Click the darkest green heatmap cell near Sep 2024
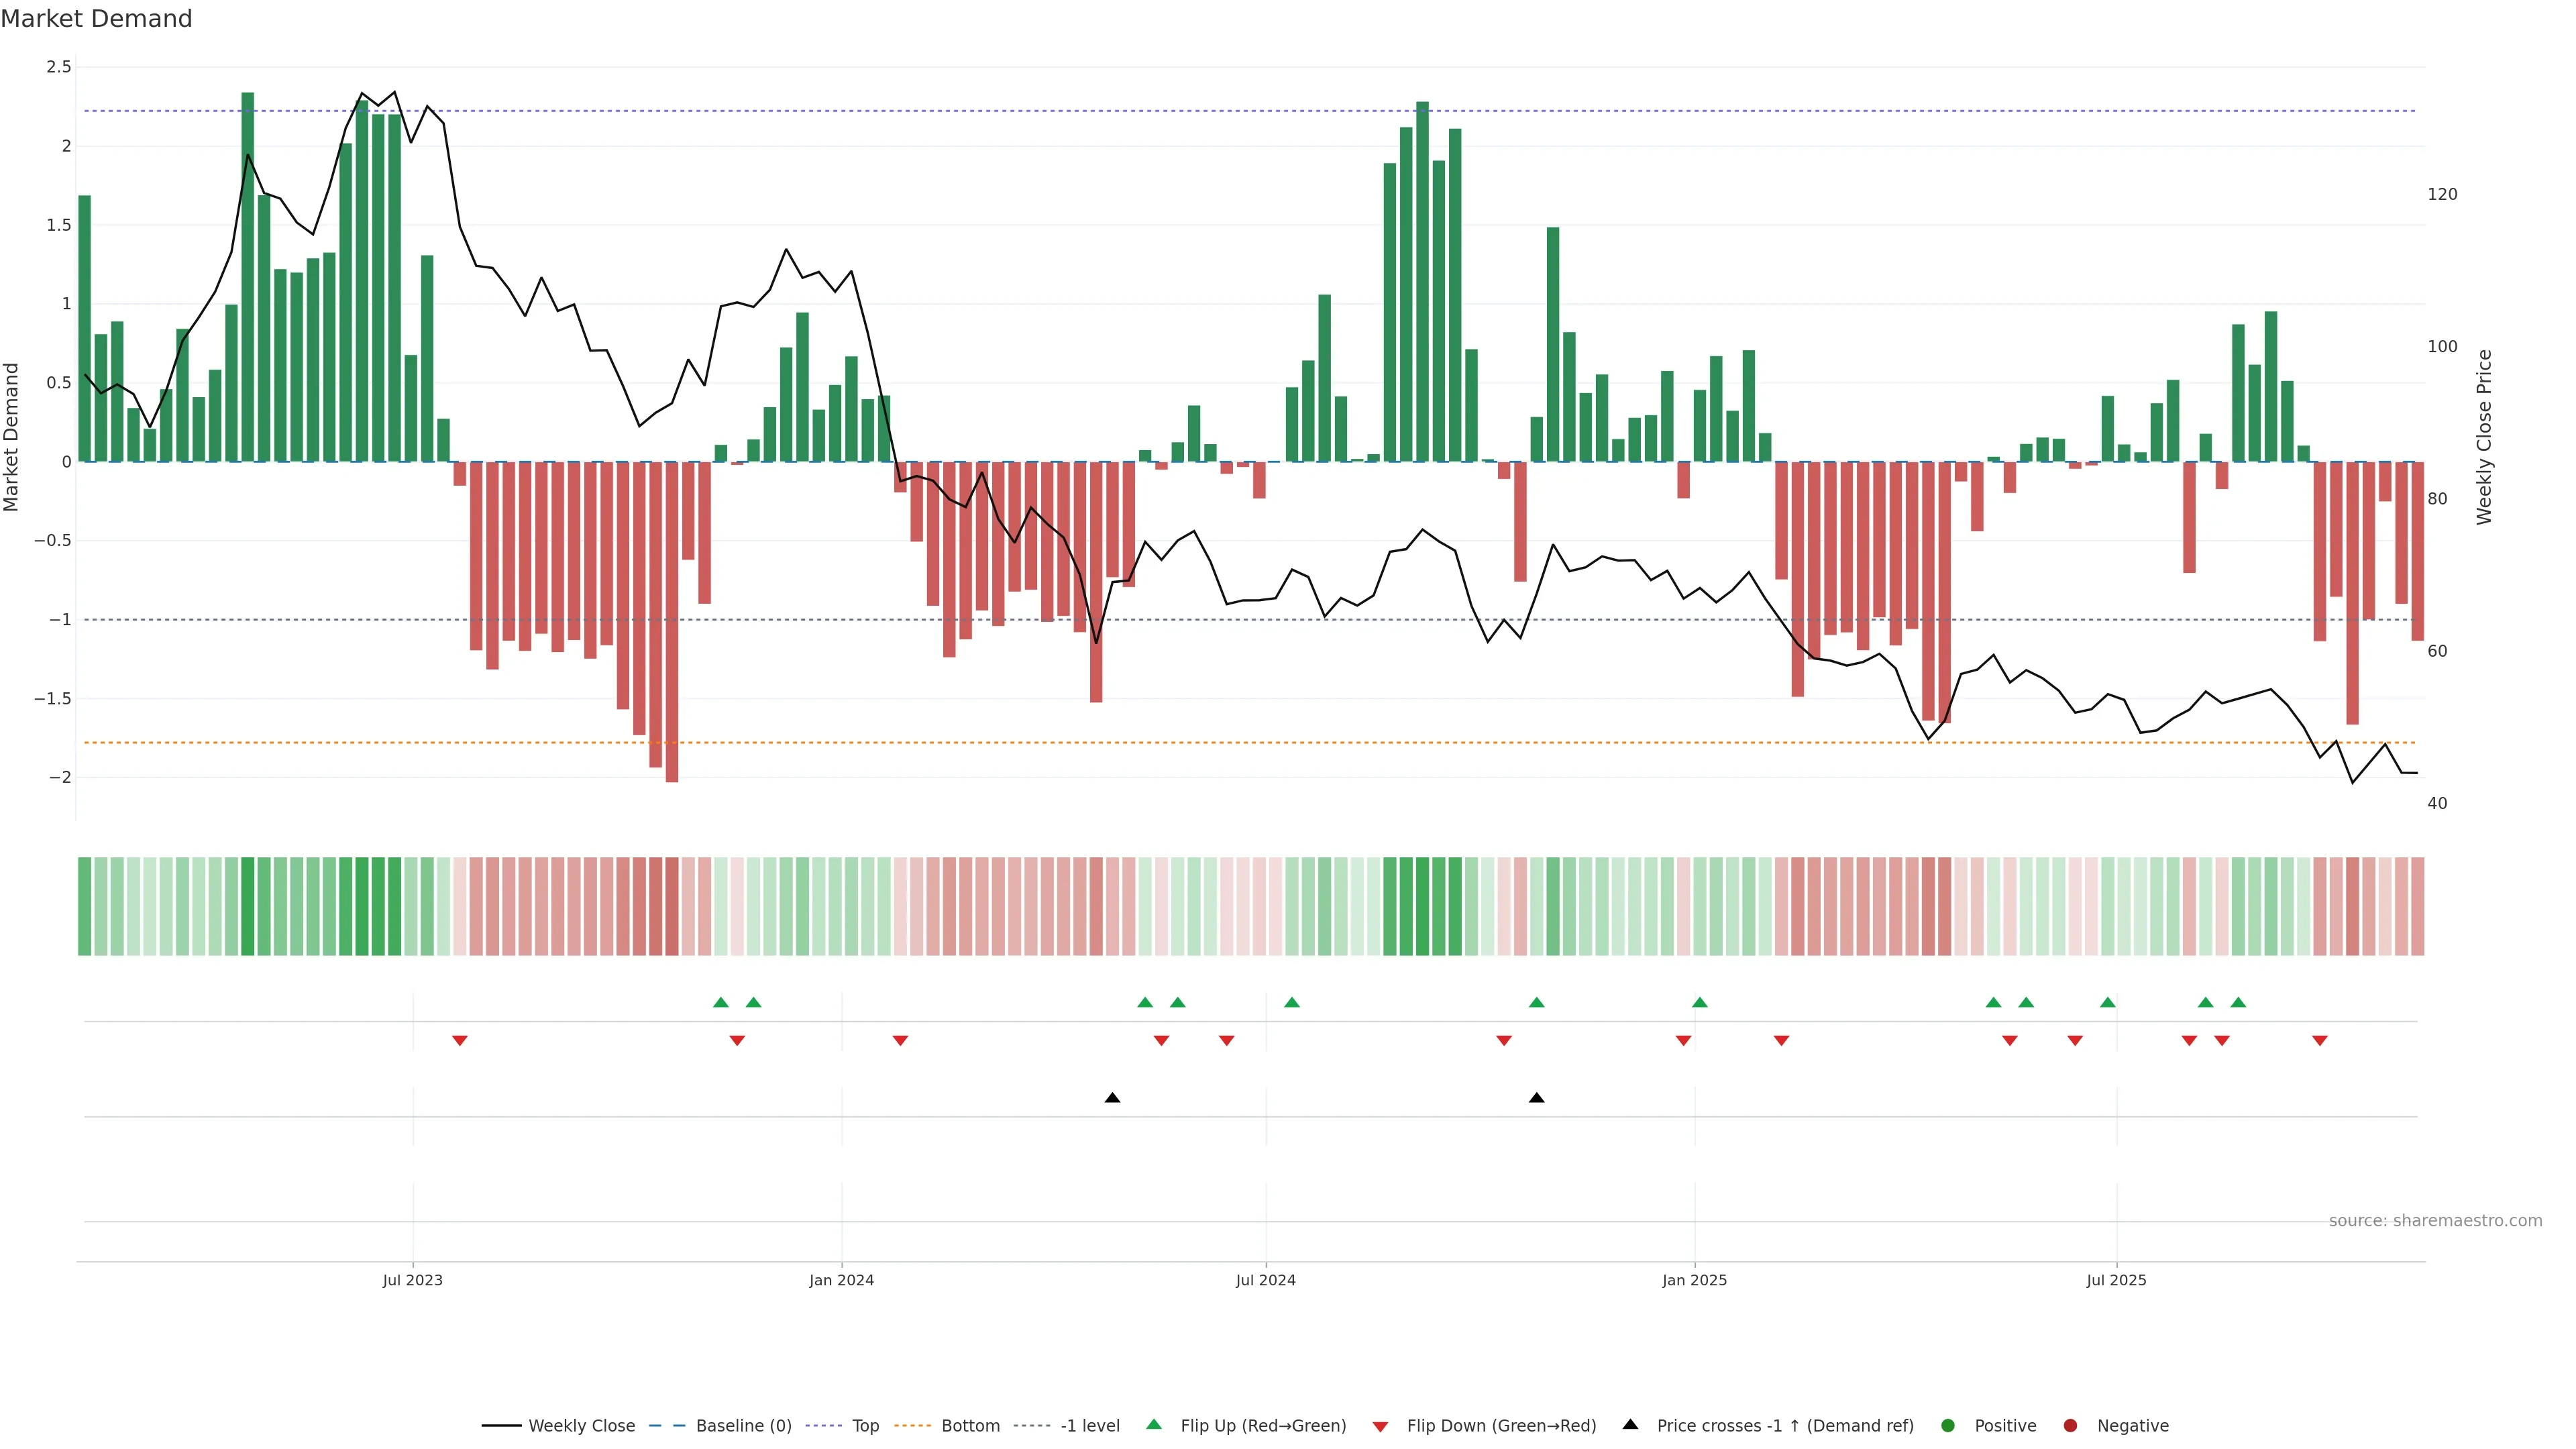Image resolution: width=2576 pixels, height=1449 pixels. (1422, 906)
